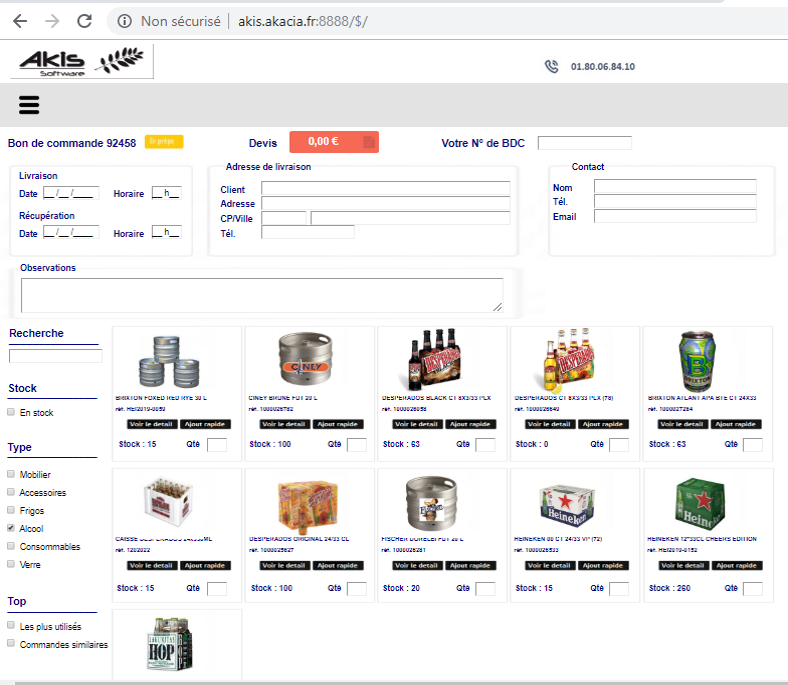
Task: Click the phone icon beside the number
Action: (x=551, y=67)
